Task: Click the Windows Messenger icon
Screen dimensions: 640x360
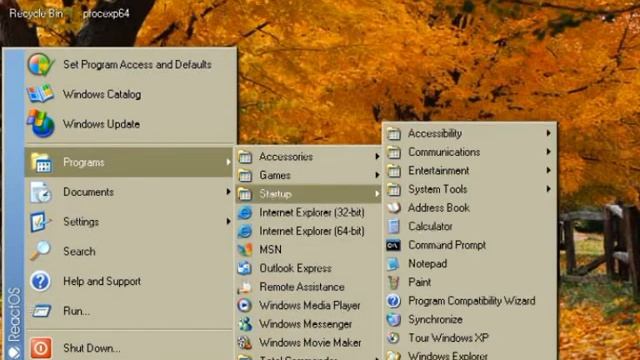Action: tap(245, 324)
